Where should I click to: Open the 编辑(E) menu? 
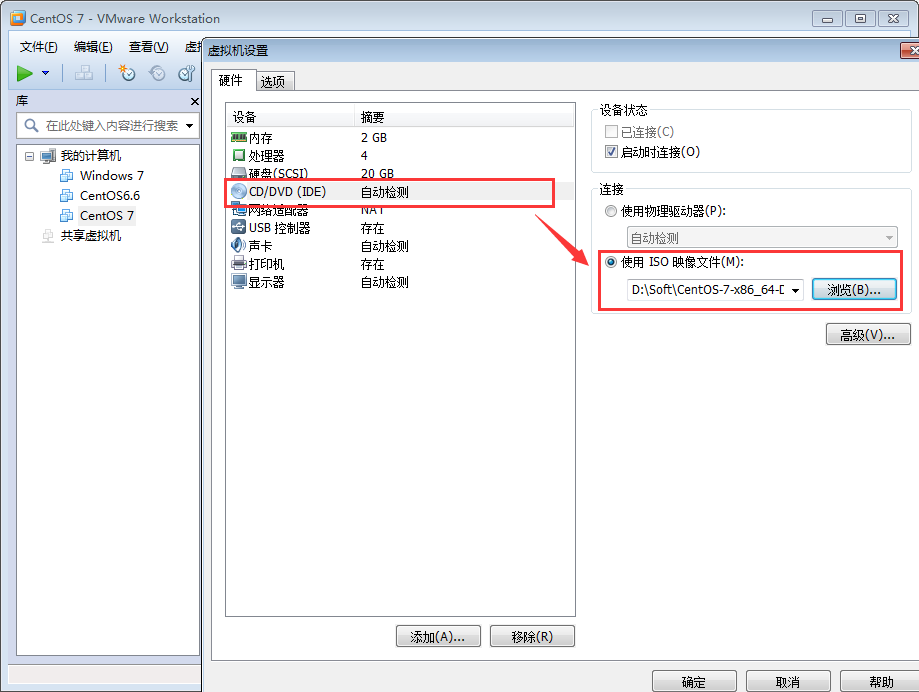[x=93, y=47]
